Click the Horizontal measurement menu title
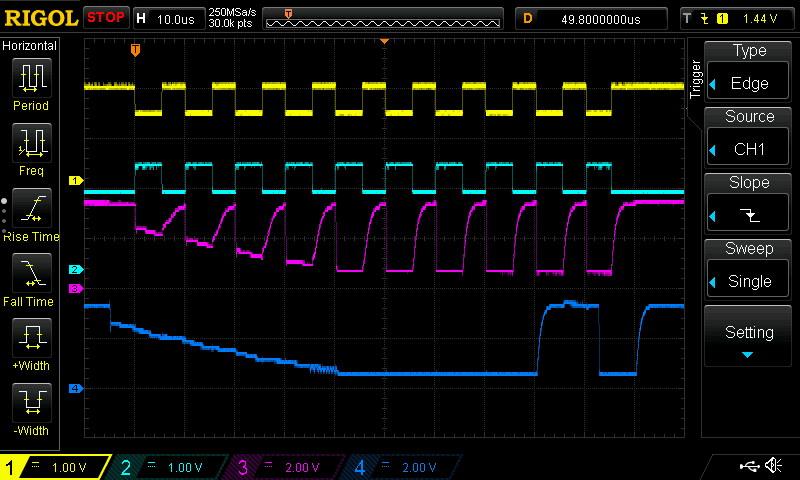This screenshot has width=800, height=480. tap(30, 46)
